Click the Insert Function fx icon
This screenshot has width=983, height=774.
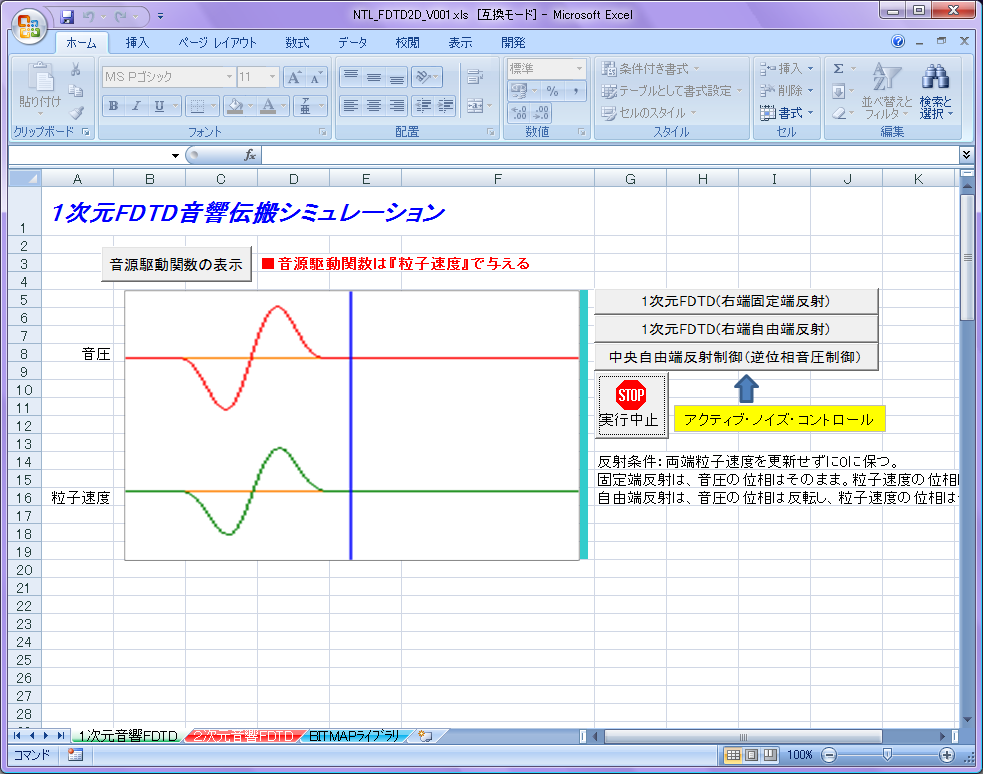250,155
